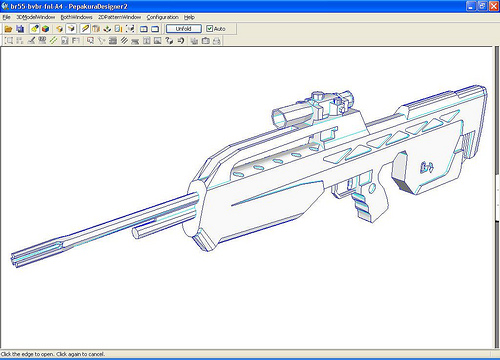Click the printer icon in second toolbar

pos(217,41)
